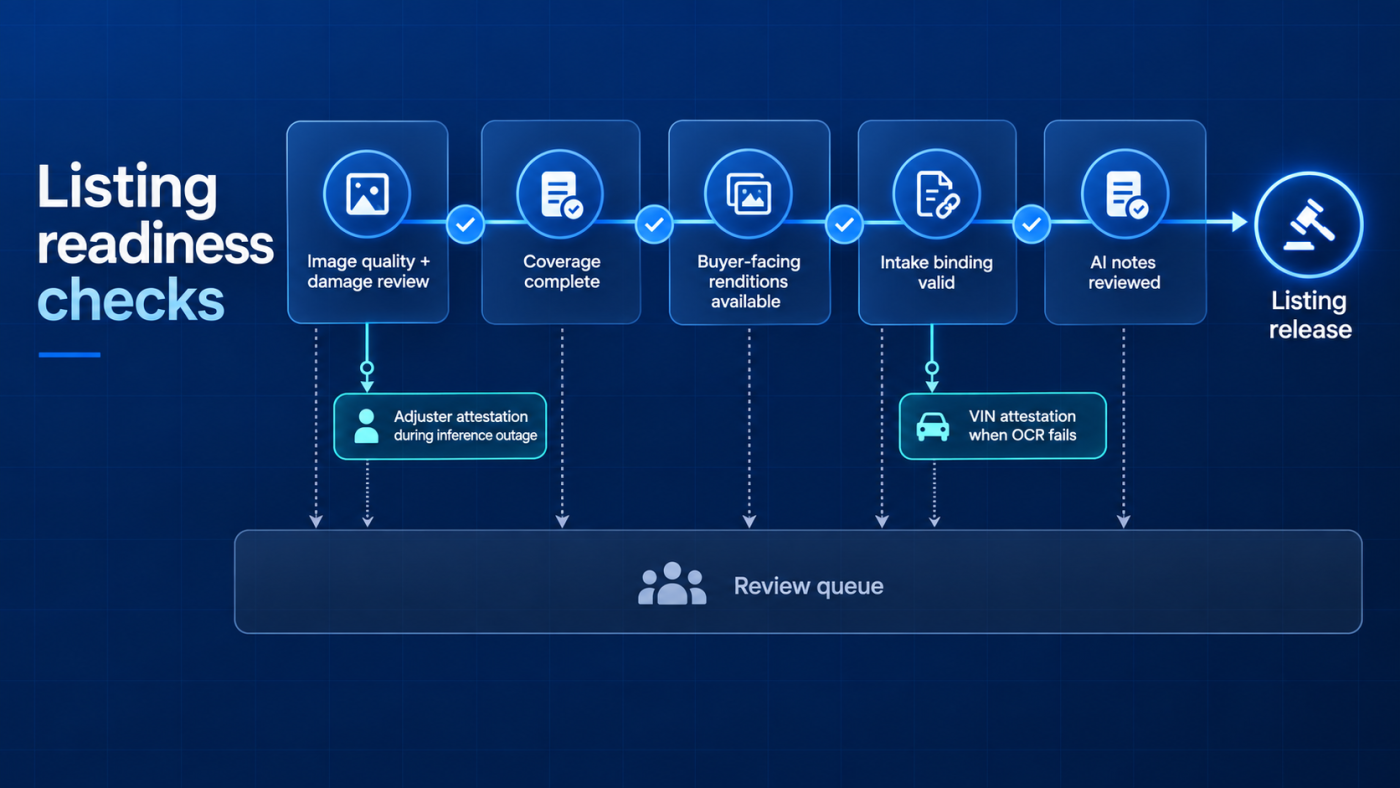Open the gallery icon above Buyer-facing renditions
1400x788 pixels.
[748, 194]
